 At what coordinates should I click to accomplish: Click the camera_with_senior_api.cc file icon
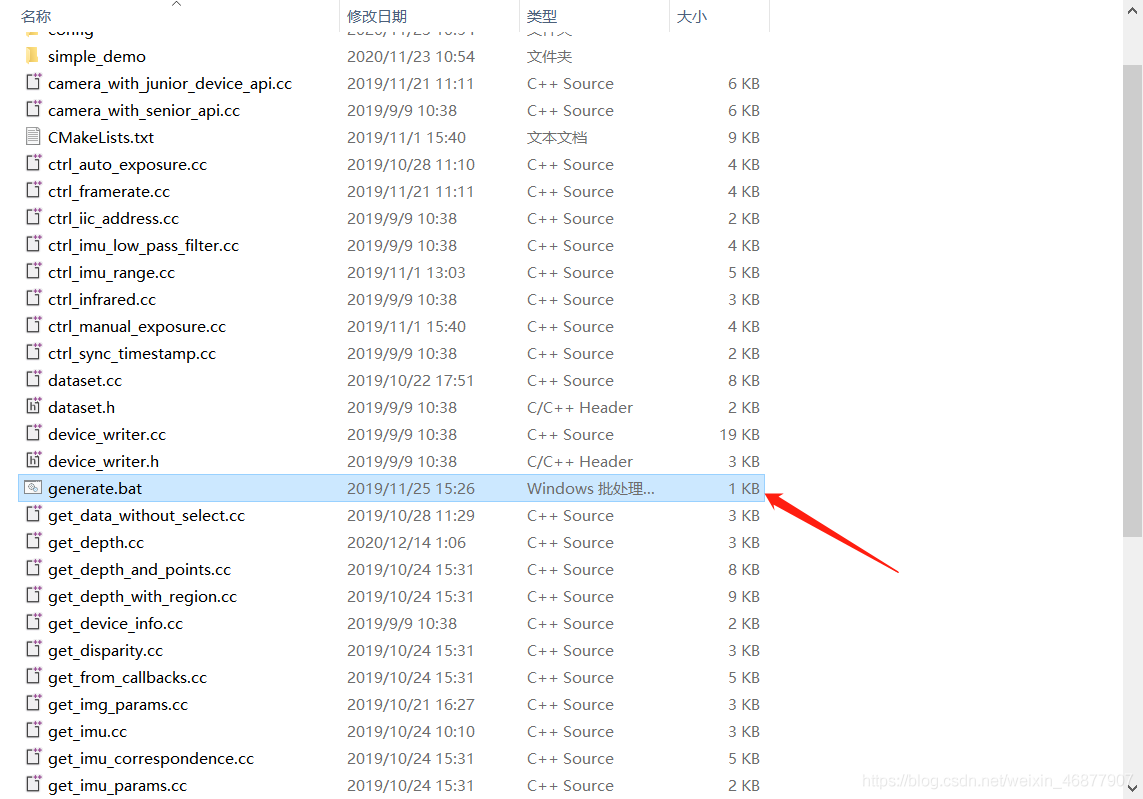tap(34, 109)
